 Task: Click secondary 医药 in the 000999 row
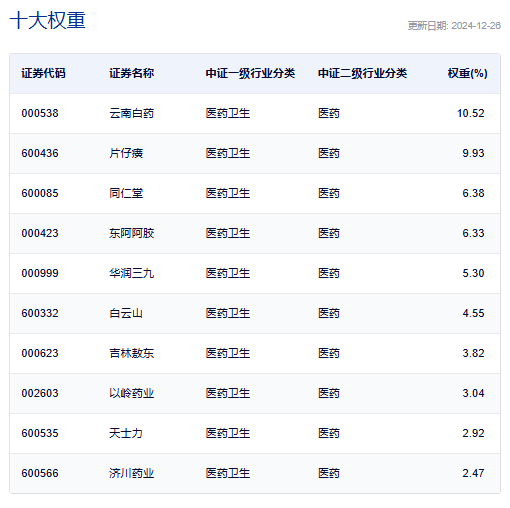[x=329, y=273]
